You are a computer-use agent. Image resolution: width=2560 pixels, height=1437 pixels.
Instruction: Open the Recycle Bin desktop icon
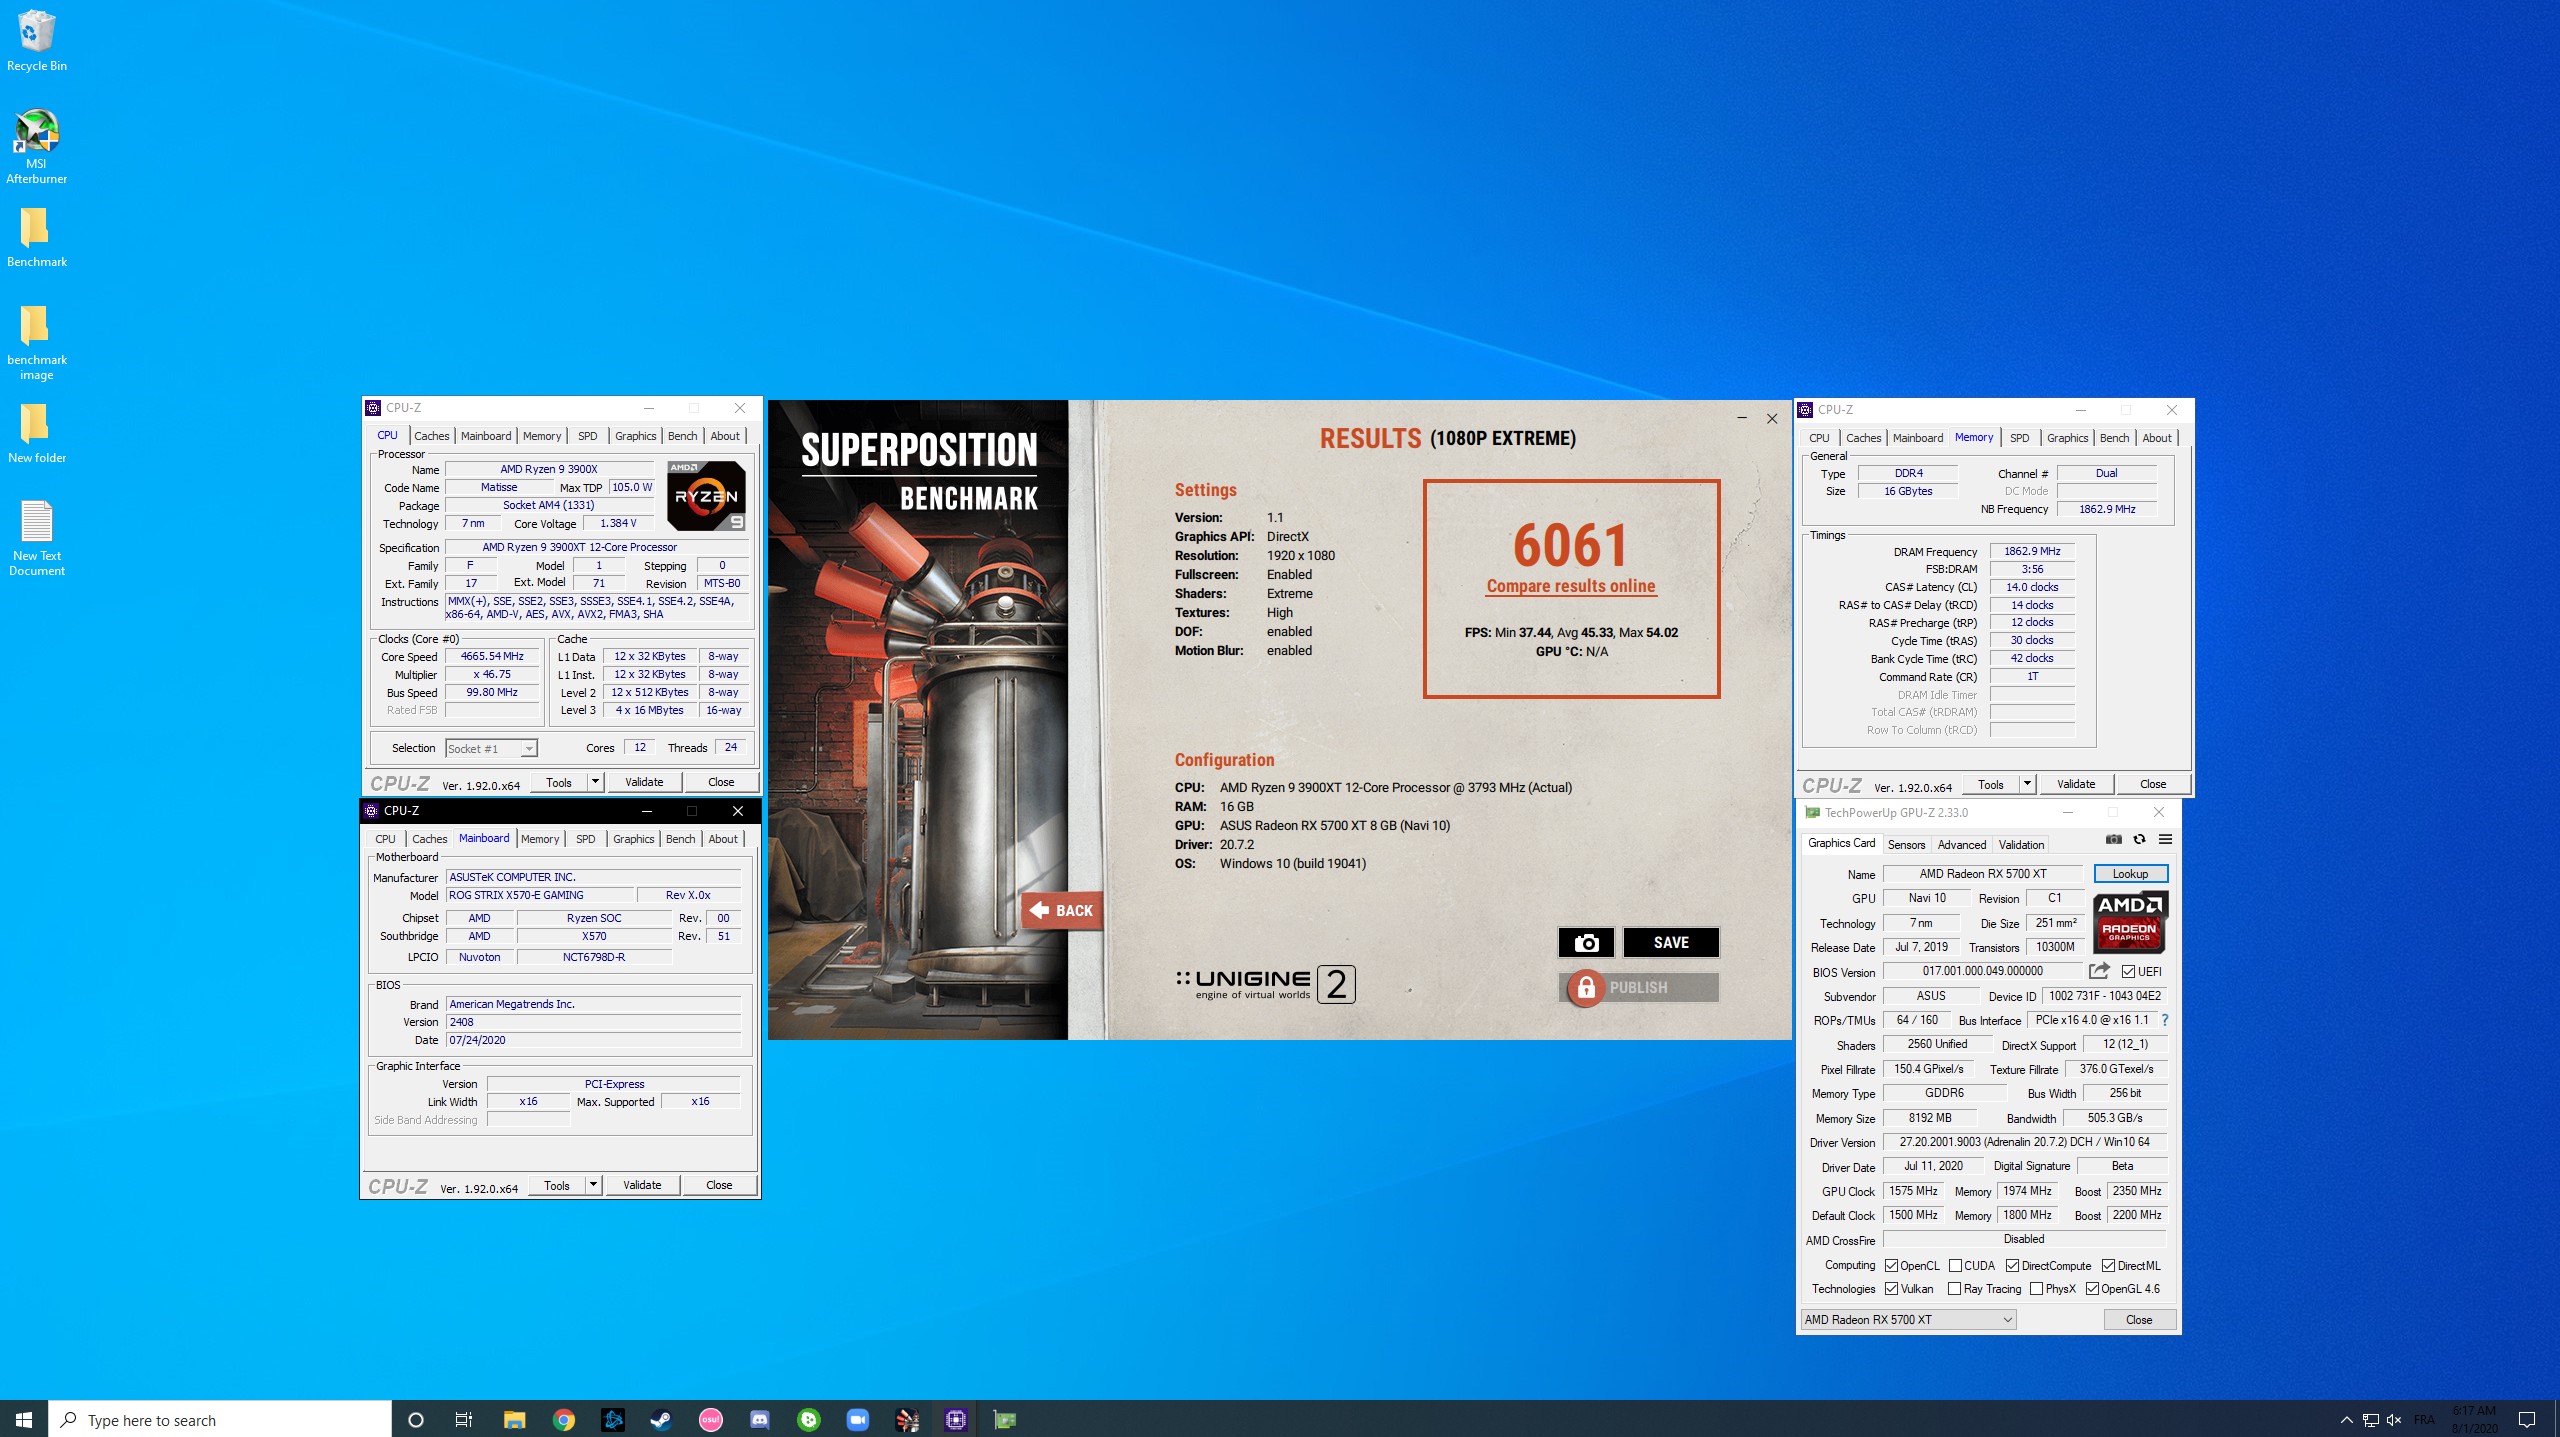37,41
